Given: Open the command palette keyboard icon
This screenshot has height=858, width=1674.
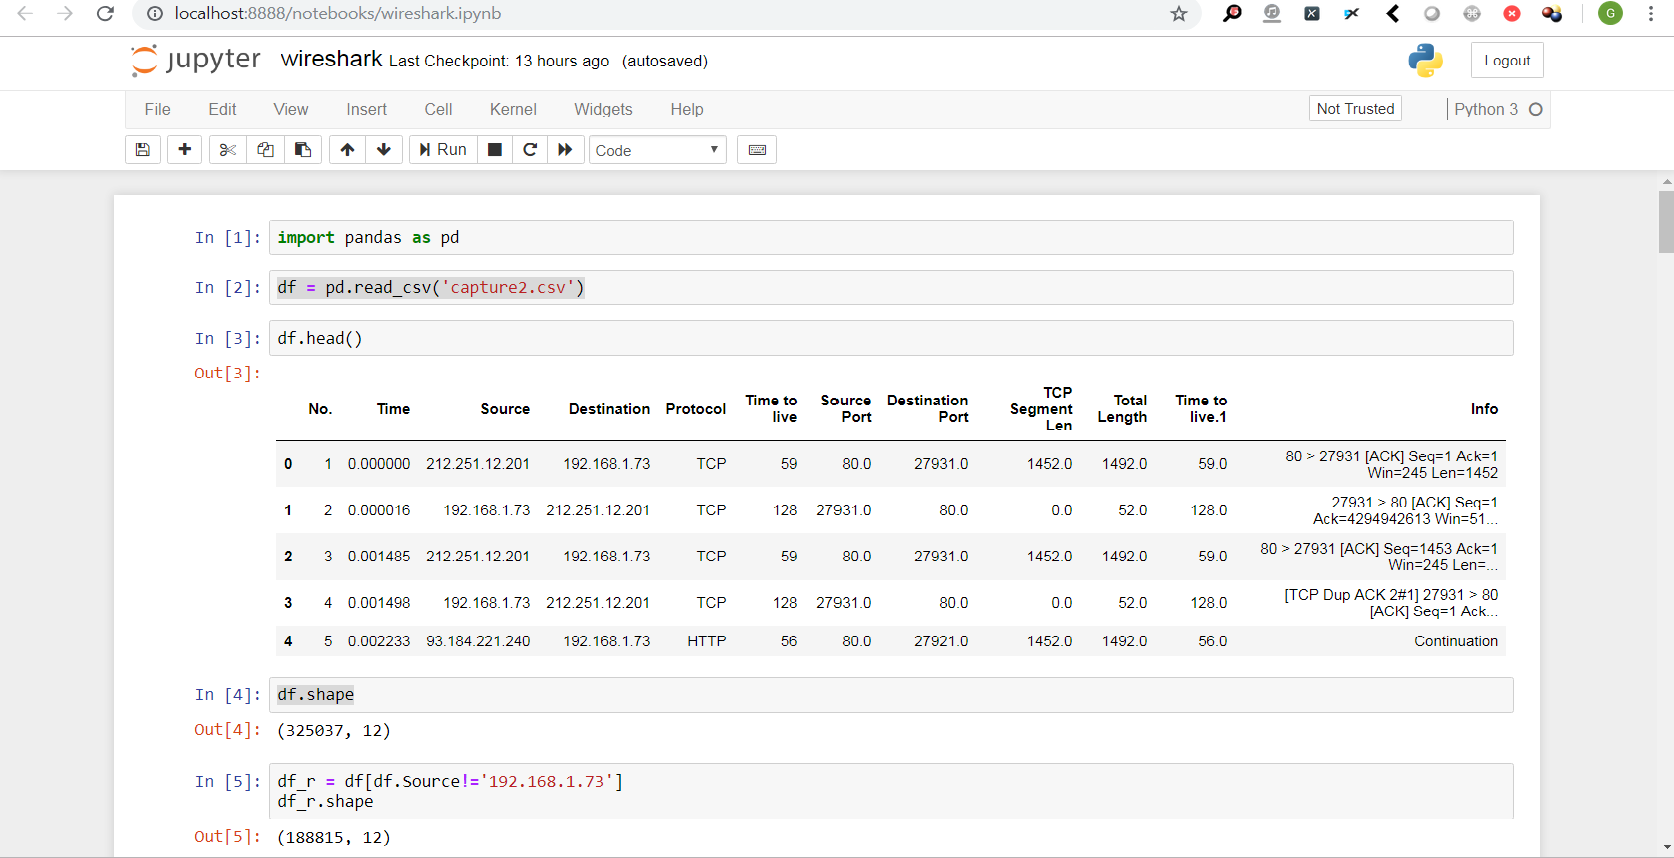Looking at the screenshot, I should (x=757, y=150).
